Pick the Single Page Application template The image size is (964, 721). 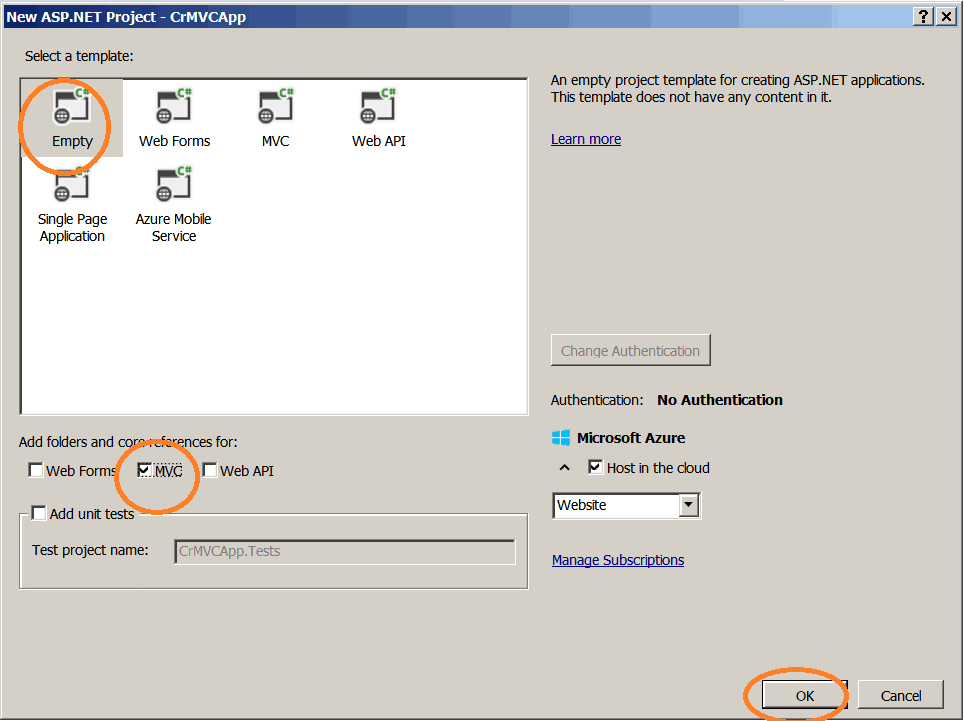(x=72, y=205)
